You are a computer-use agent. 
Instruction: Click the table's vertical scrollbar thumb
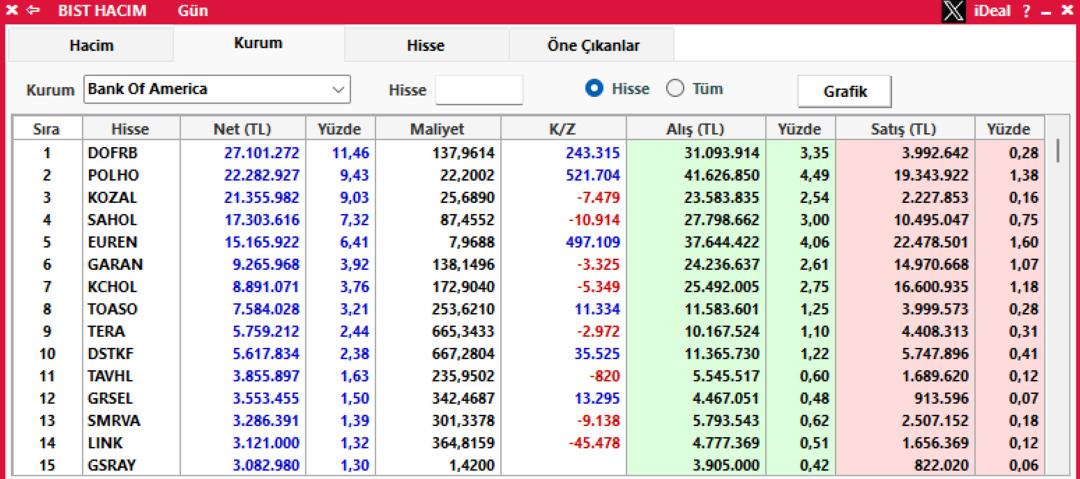[1056, 152]
